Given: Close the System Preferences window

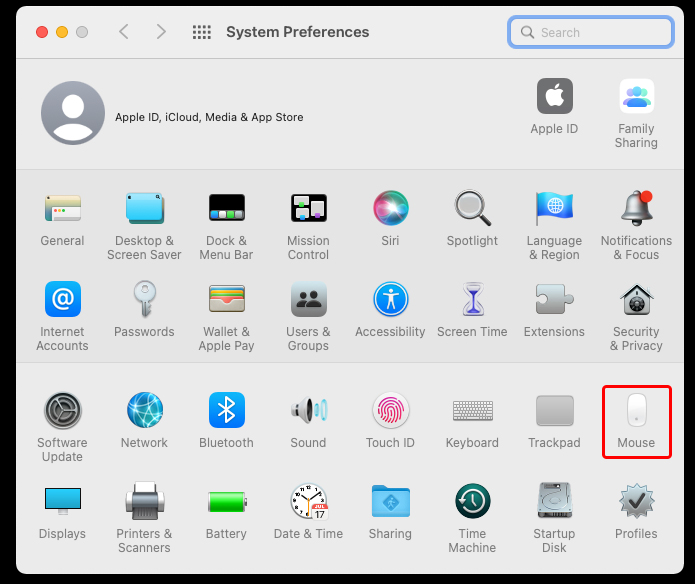Looking at the screenshot, I should (42, 32).
